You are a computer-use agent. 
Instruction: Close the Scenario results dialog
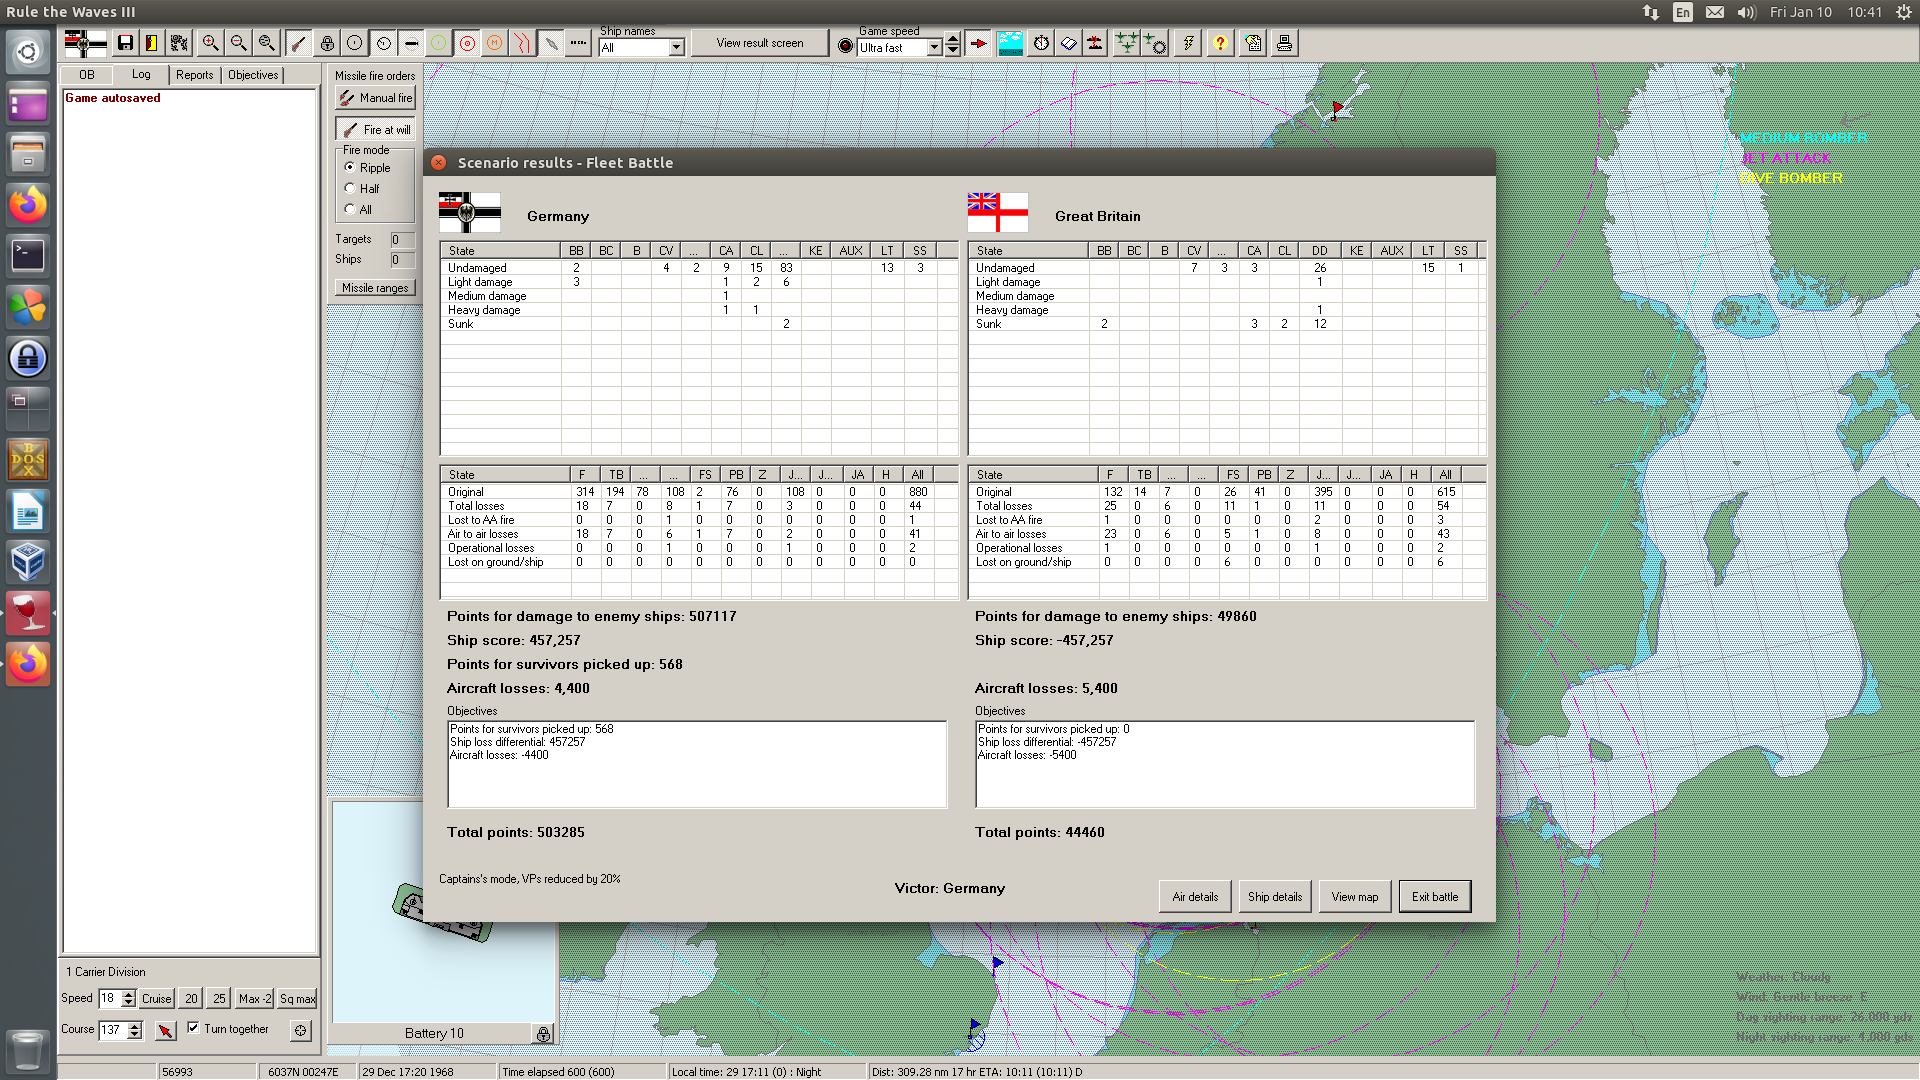(438, 162)
